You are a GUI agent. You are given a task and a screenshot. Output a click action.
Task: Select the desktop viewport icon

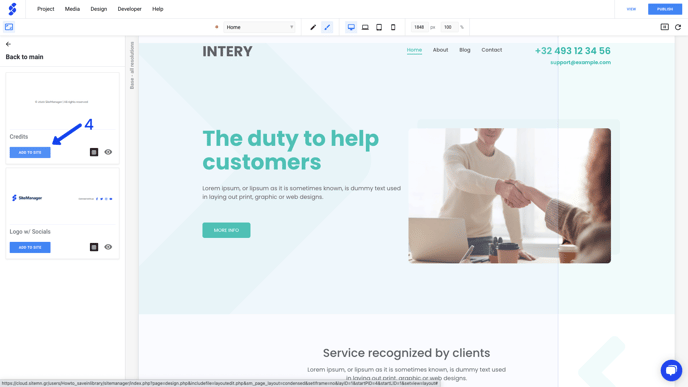coord(351,27)
